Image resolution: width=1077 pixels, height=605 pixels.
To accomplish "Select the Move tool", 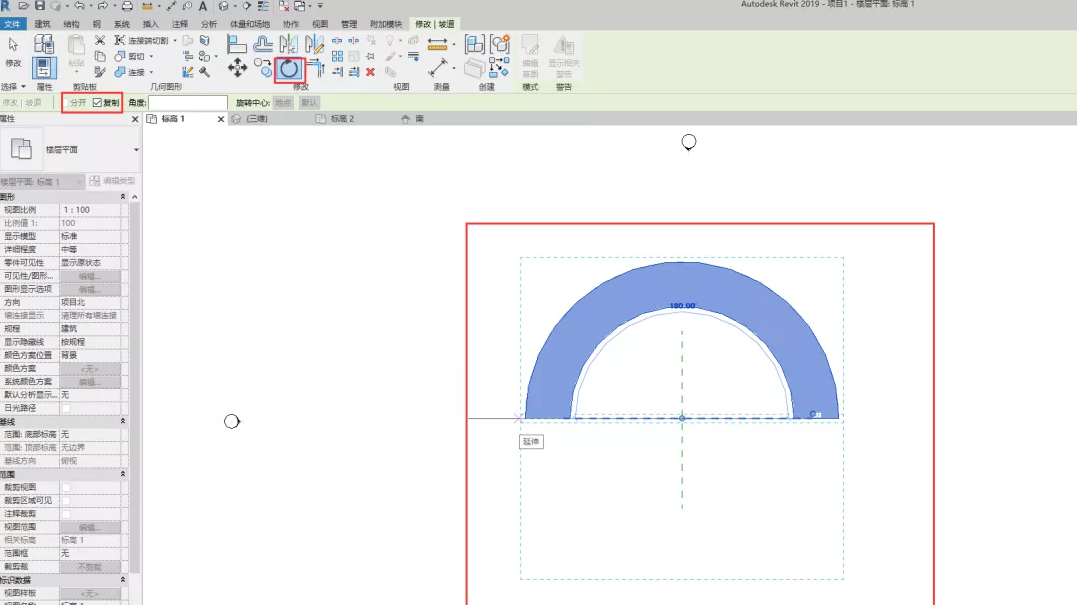I will [x=237, y=67].
